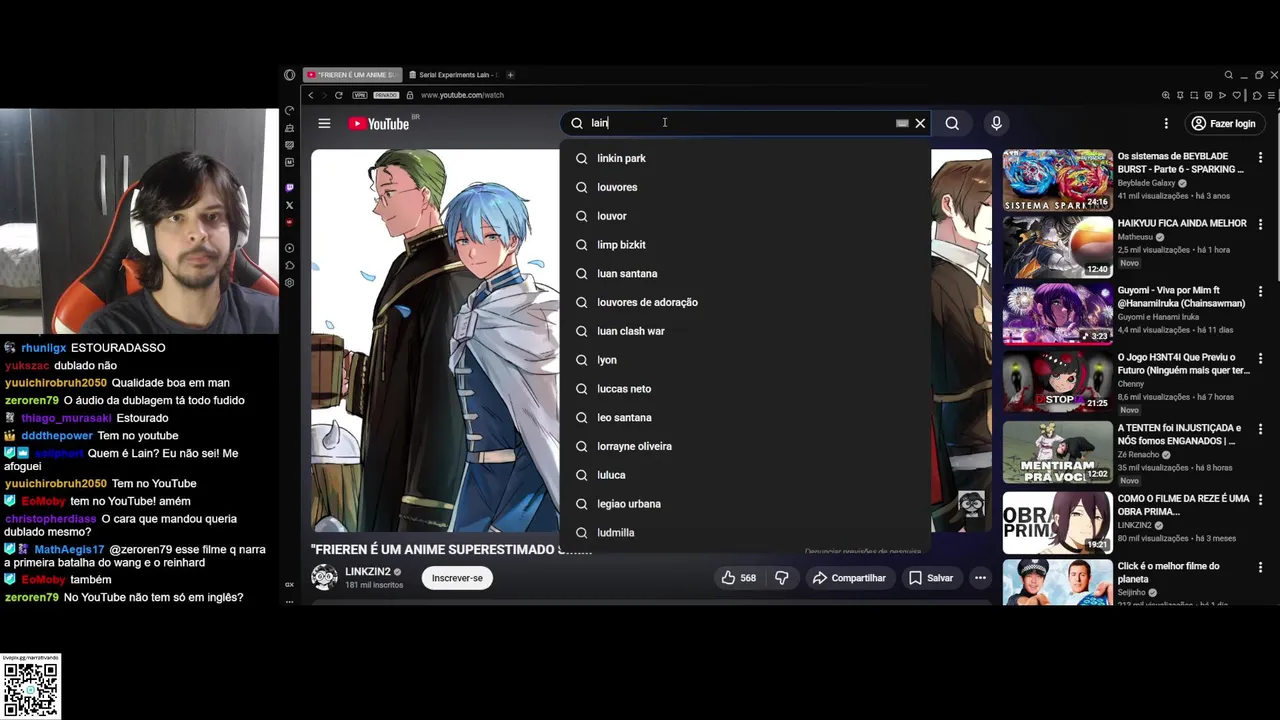Switch to the 'FRIEREN É UM ANIME' browser tab
The height and width of the screenshot is (720, 1280).
pyautogui.click(x=352, y=75)
